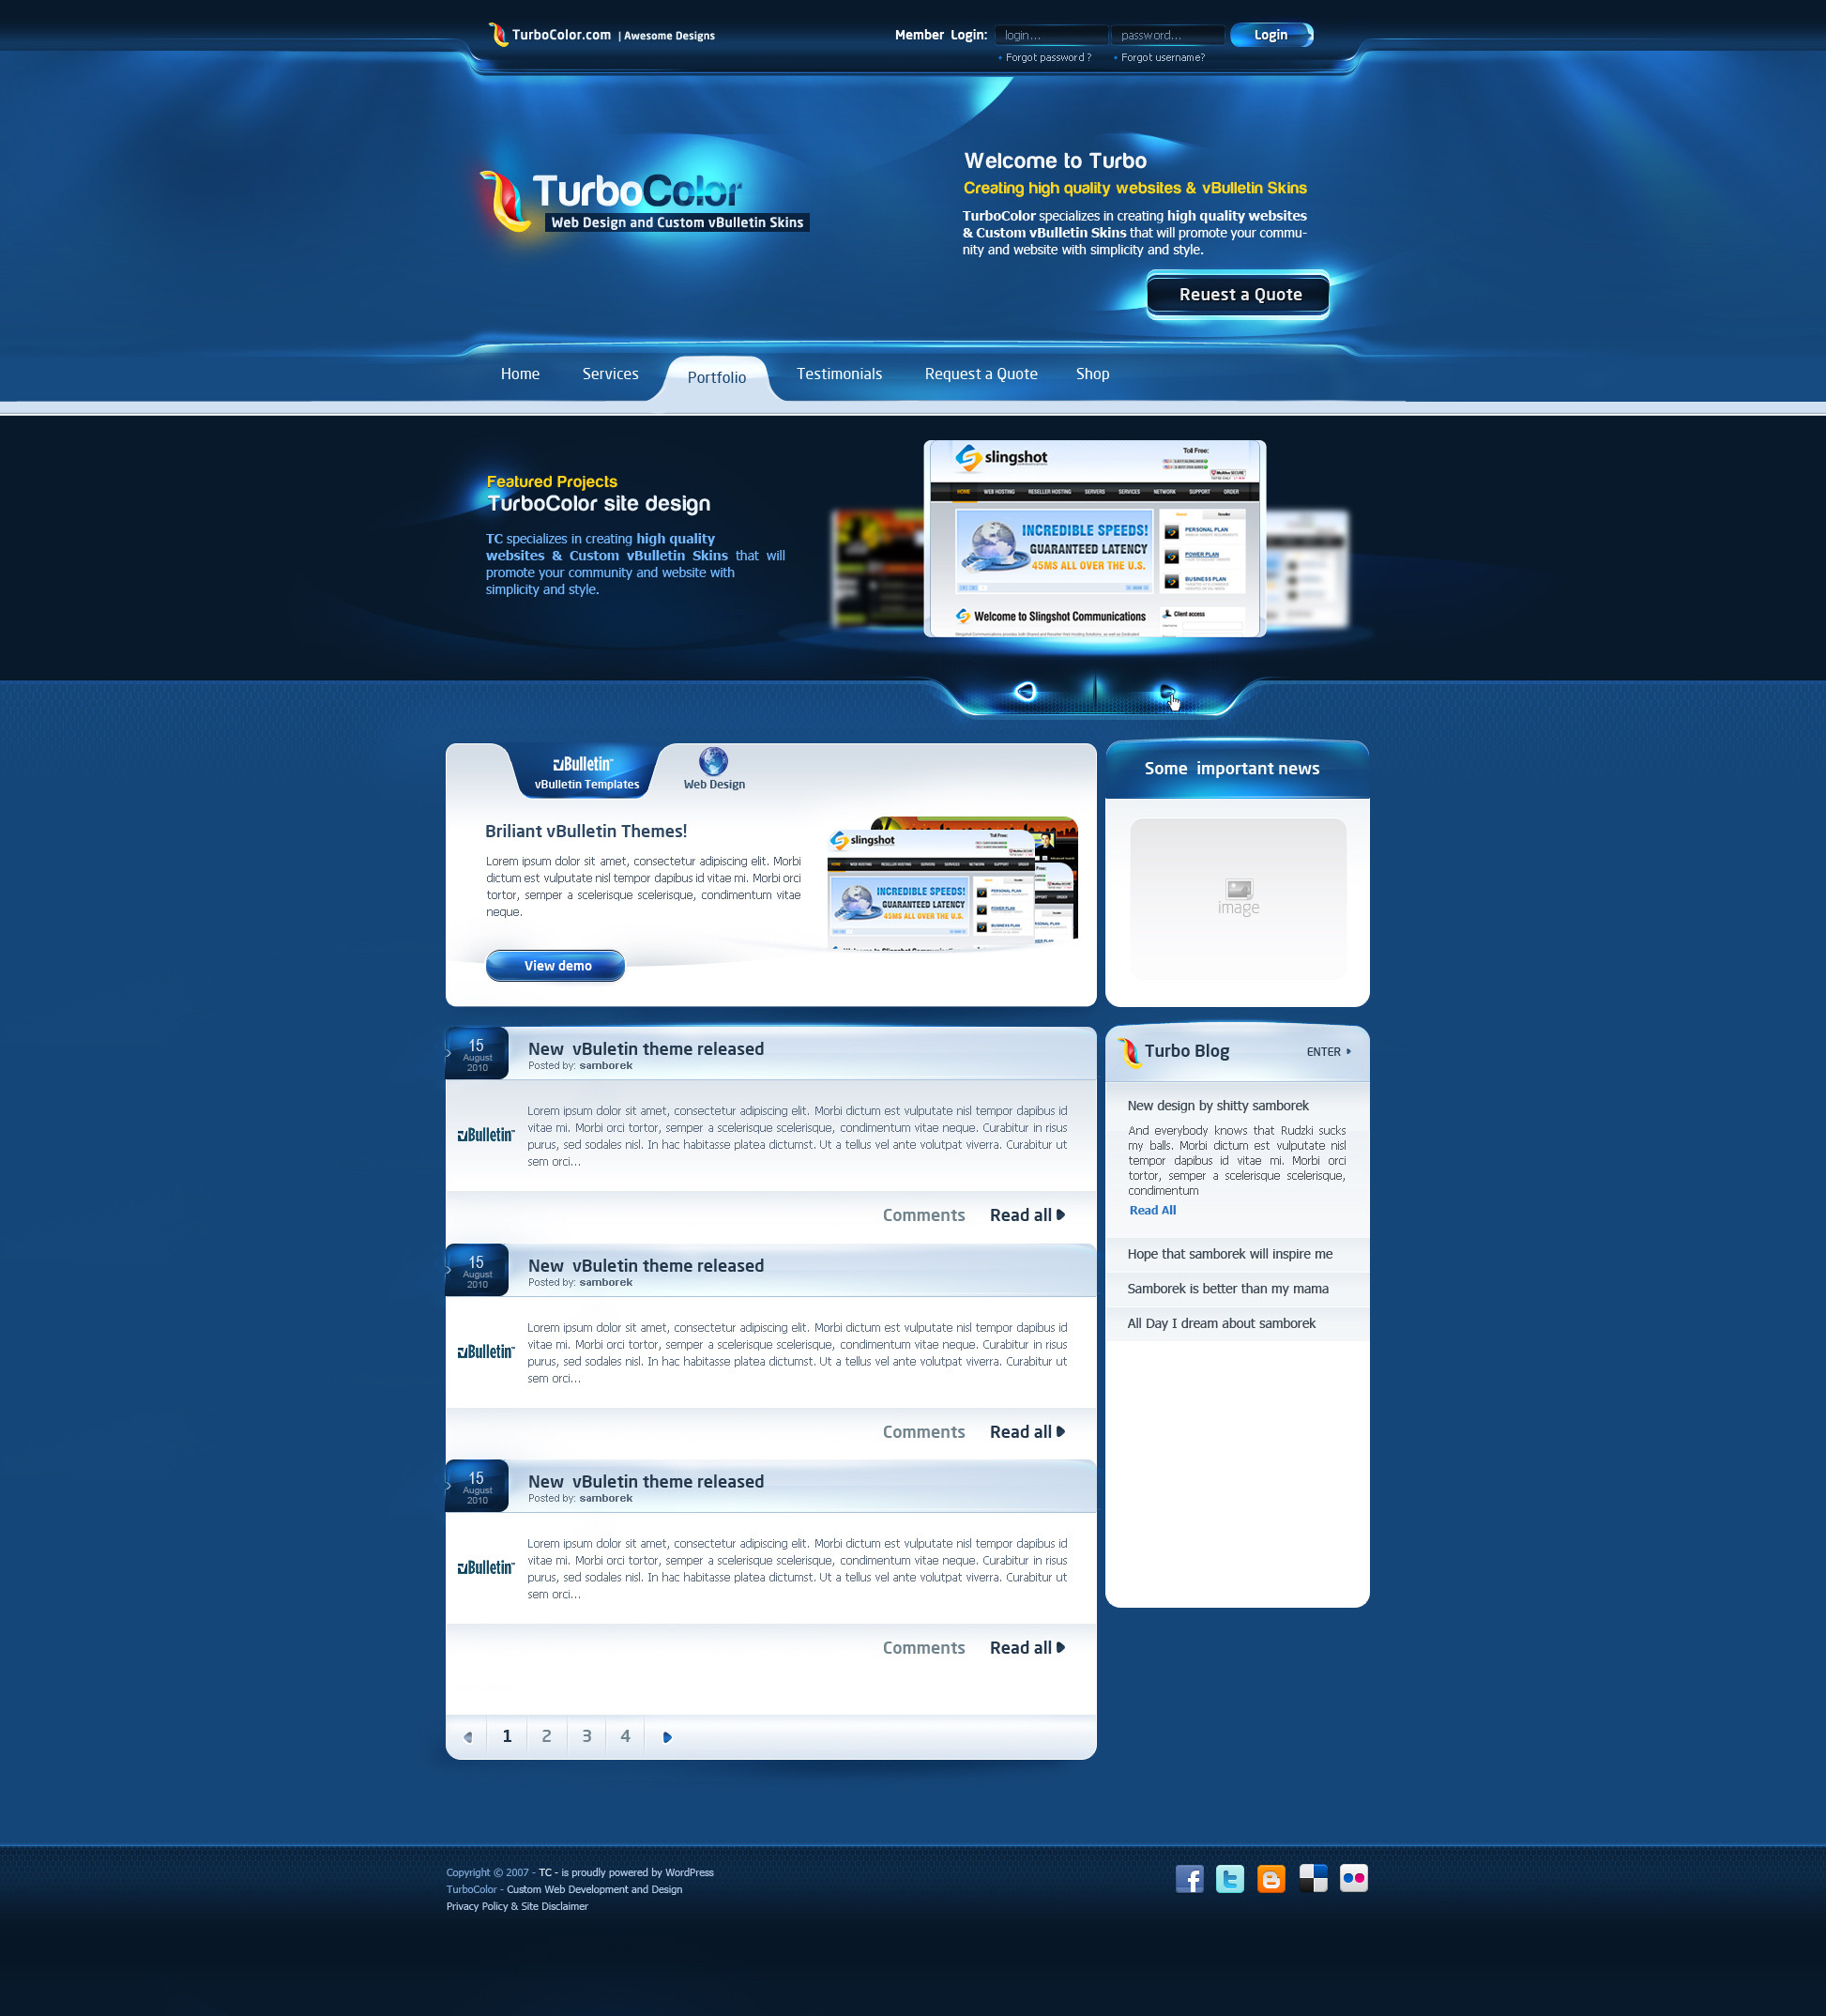Open Comments on the second post

923,1432
